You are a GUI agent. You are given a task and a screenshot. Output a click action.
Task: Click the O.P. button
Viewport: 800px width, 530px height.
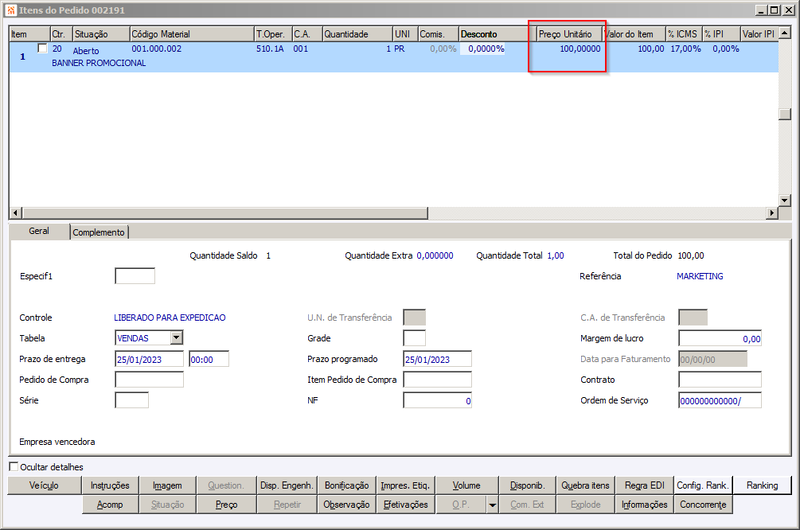coord(461,504)
